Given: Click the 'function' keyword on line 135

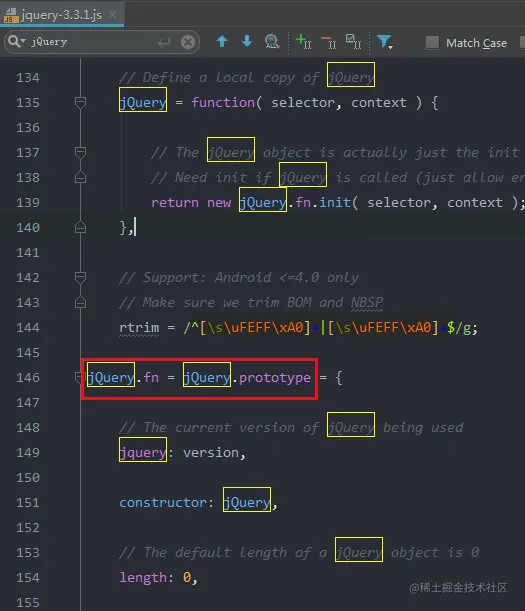Looking at the screenshot, I should coord(223,102).
